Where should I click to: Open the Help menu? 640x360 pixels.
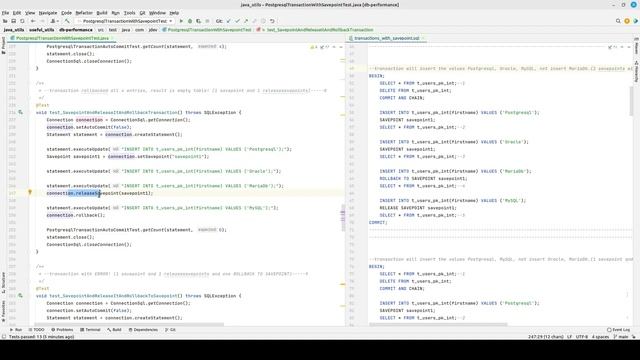point(174,13)
